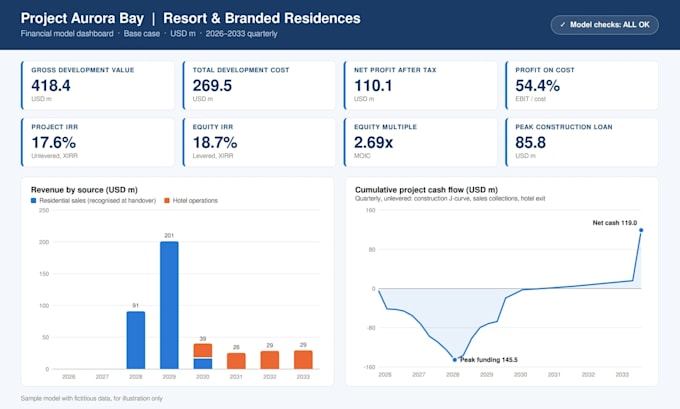Viewport: 680px width, 409px height.
Task: Click the Project IRR 17.6% value
Action: (x=53, y=142)
